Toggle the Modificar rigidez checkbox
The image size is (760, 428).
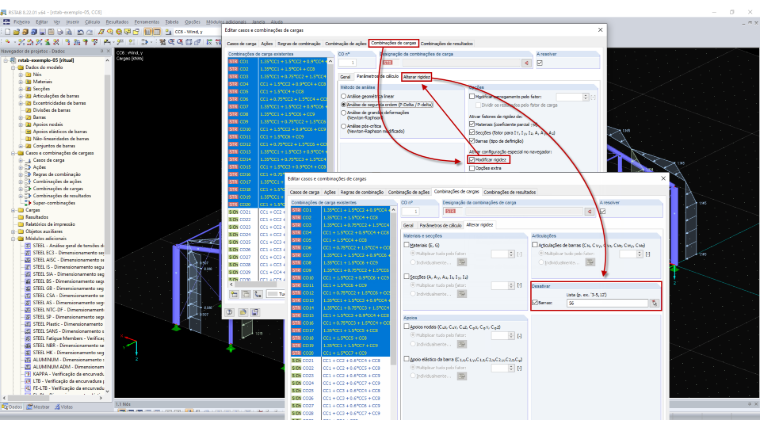click(472, 159)
